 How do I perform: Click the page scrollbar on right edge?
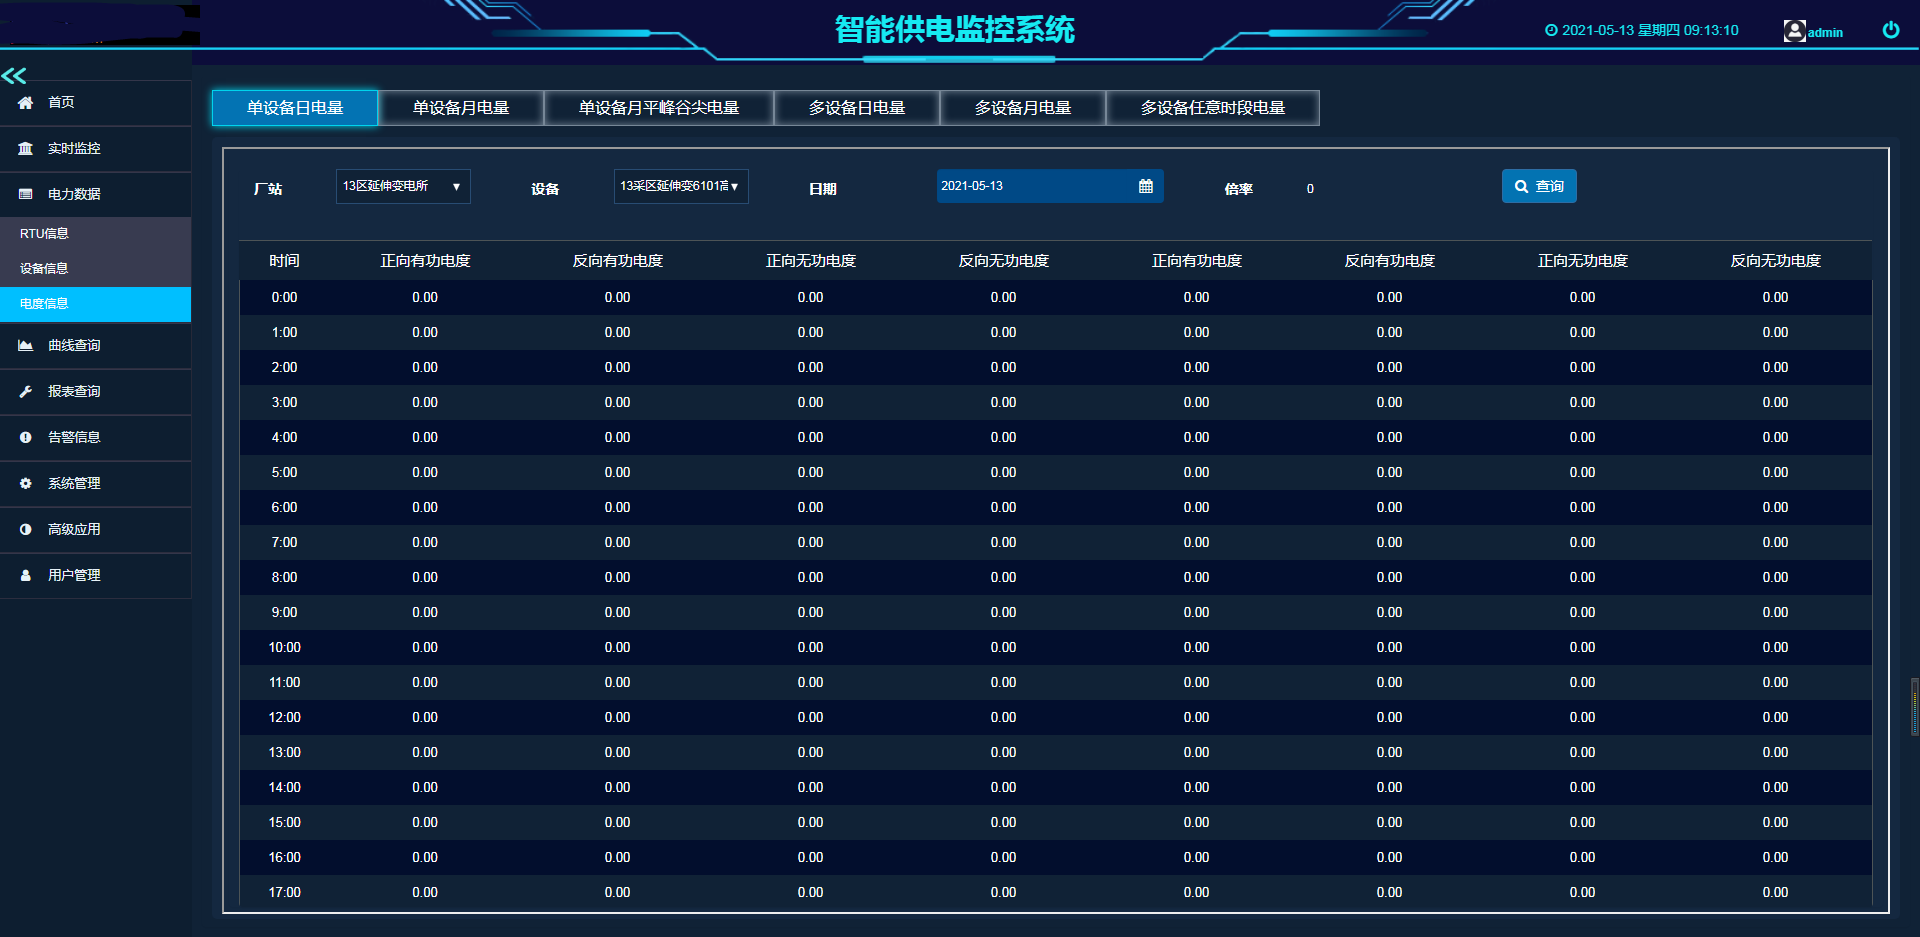(1914, 706)
